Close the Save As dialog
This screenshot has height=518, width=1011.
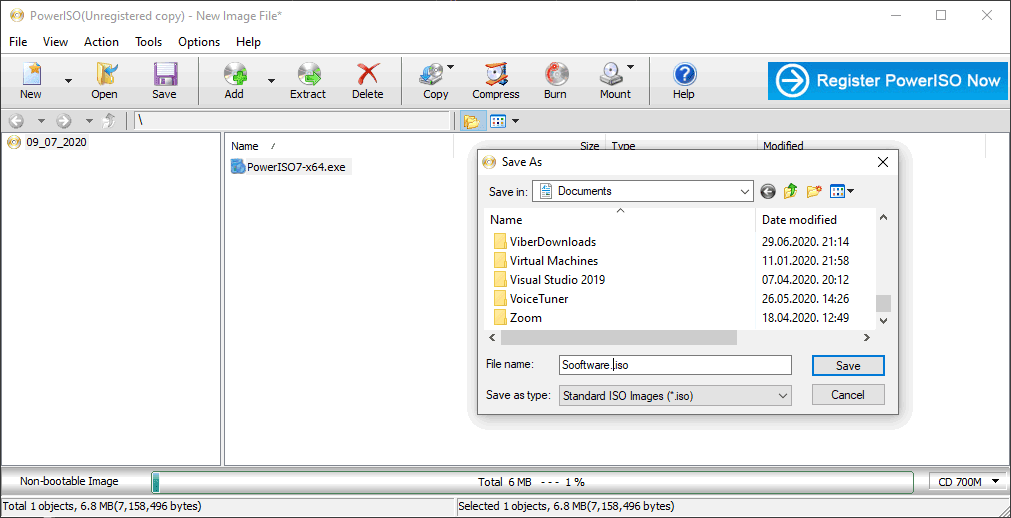pos(883,162)
